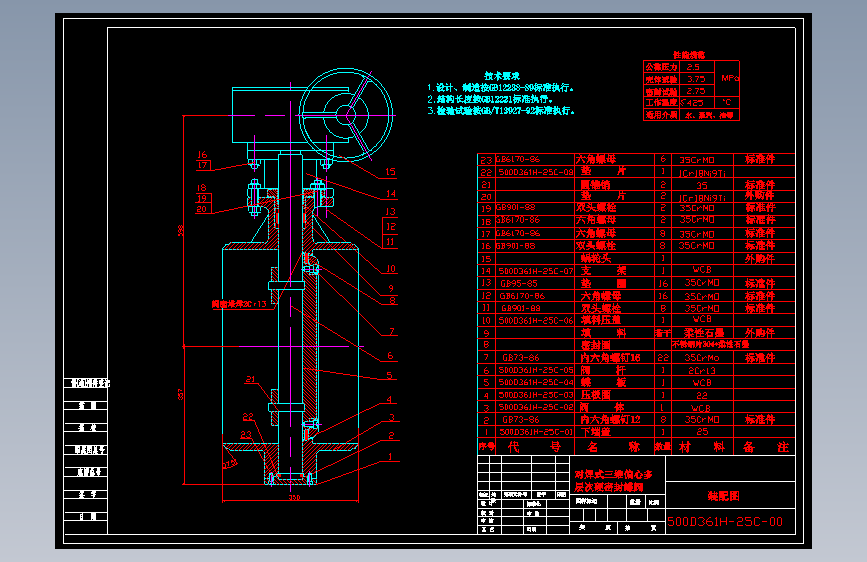Click code 500D361H-25C-01 in parts list
The width and height of the screenshot is (867, 562).
[536, 432]
